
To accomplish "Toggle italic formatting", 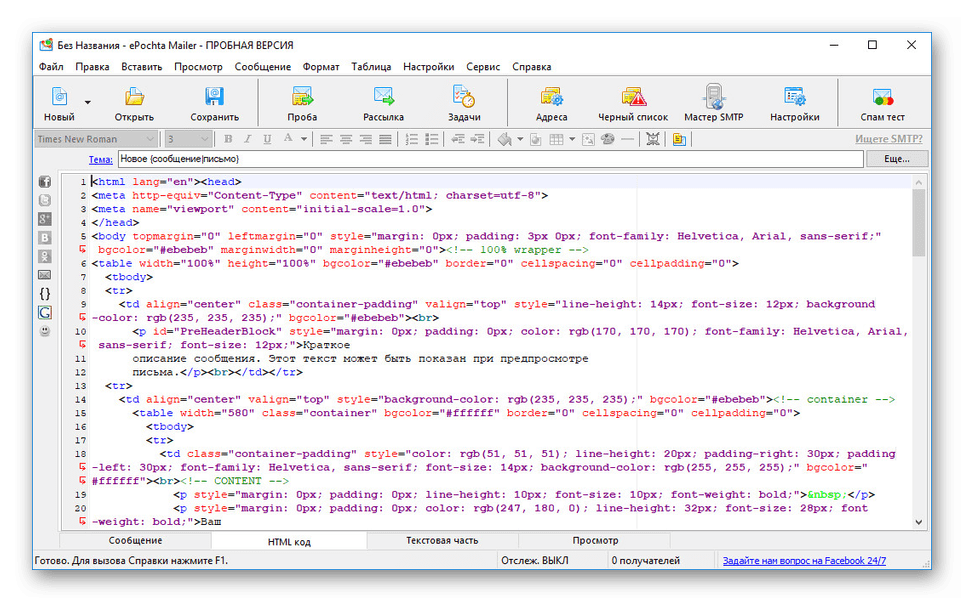I will point(248,138).
